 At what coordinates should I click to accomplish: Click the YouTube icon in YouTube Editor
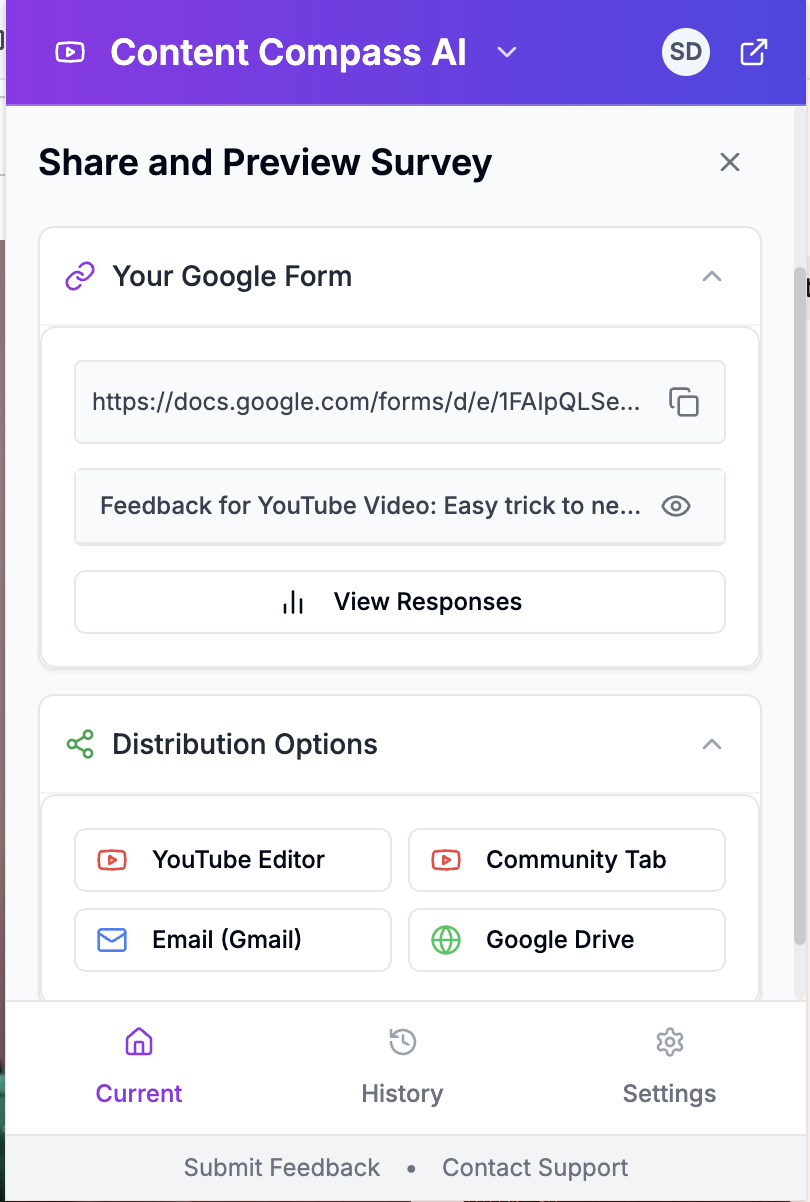(112, 860)
